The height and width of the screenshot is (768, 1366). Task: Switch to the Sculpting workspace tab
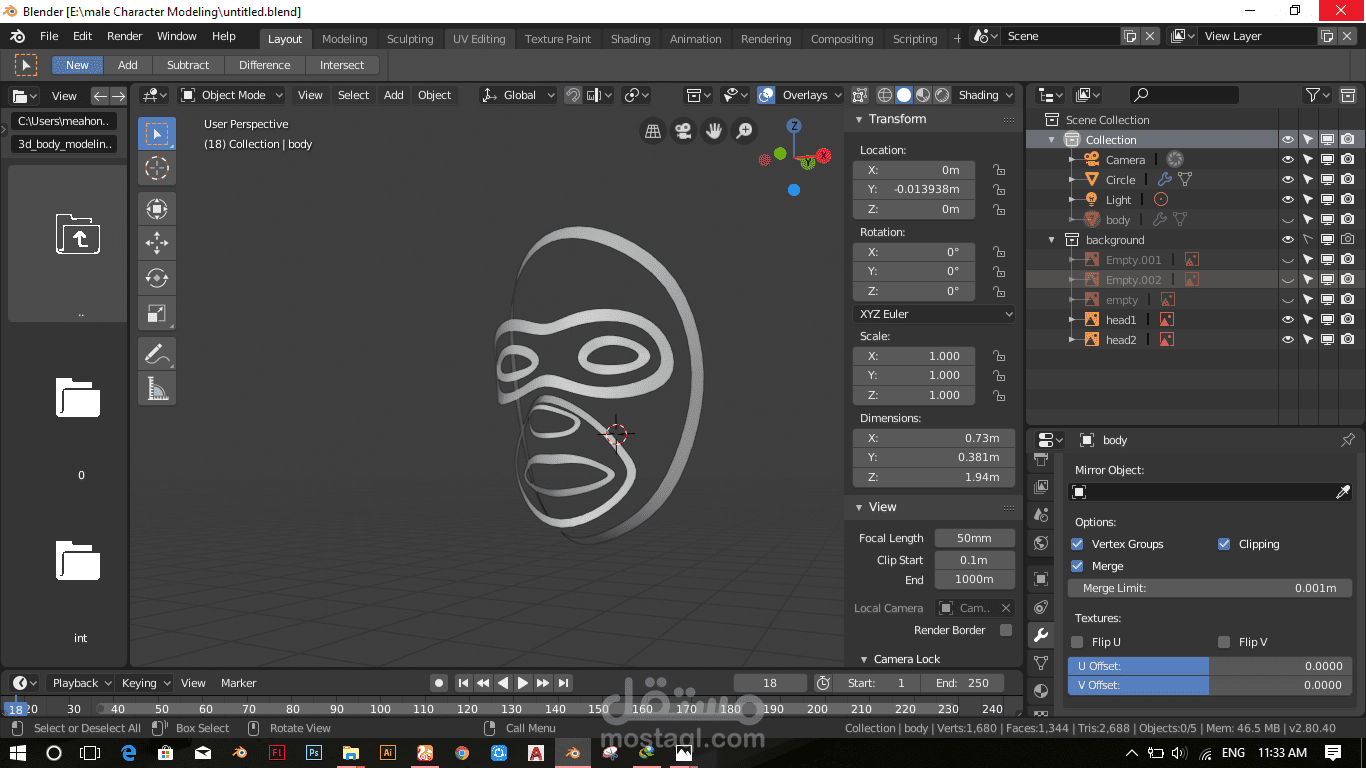[410, 39]
